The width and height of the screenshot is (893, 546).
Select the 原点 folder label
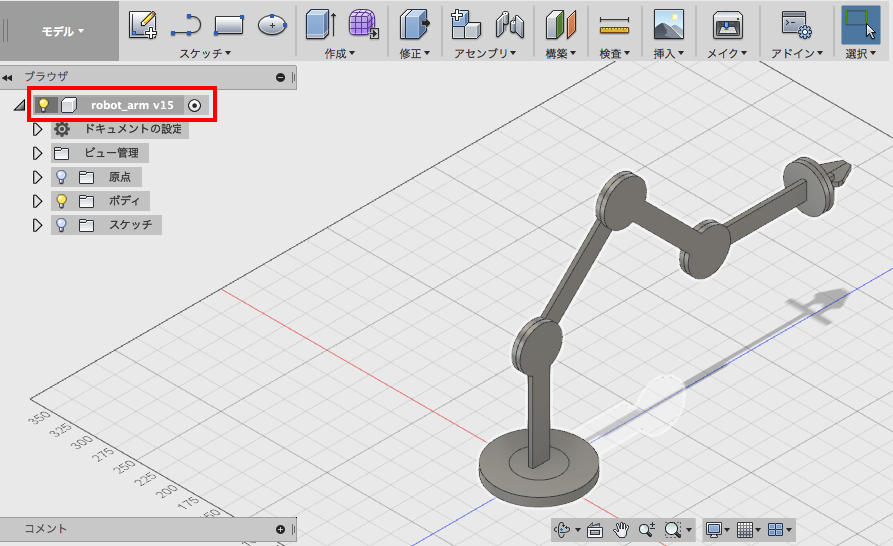coord(120,176)
